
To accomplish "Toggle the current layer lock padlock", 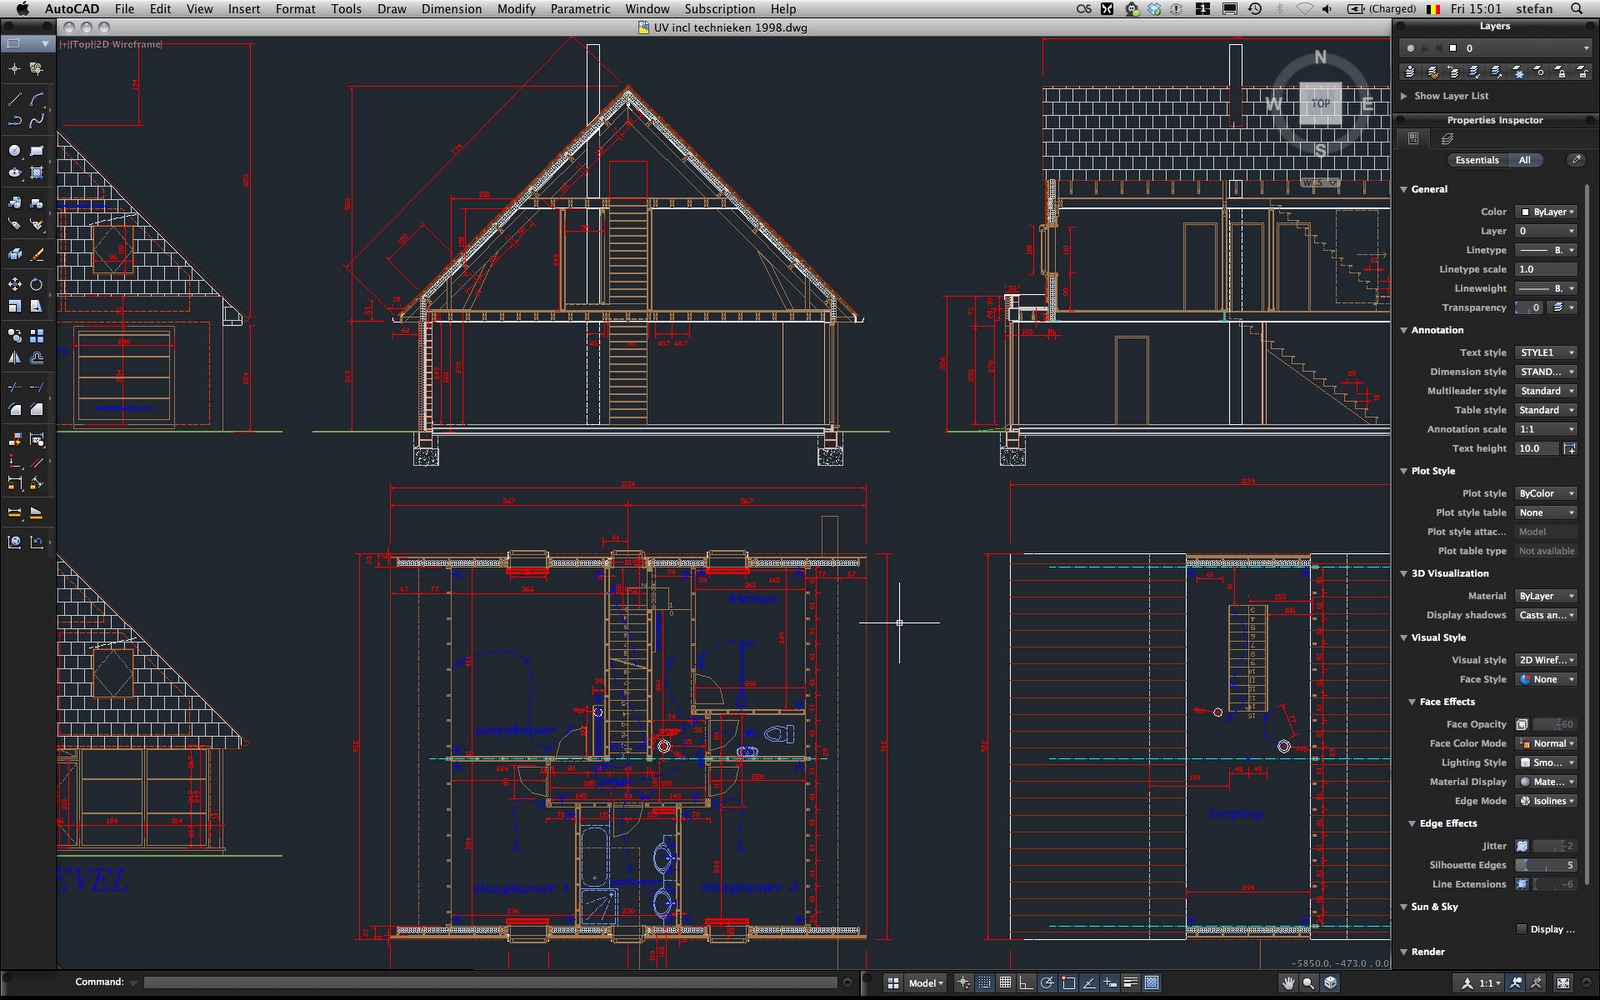I will click(1424, 47).
